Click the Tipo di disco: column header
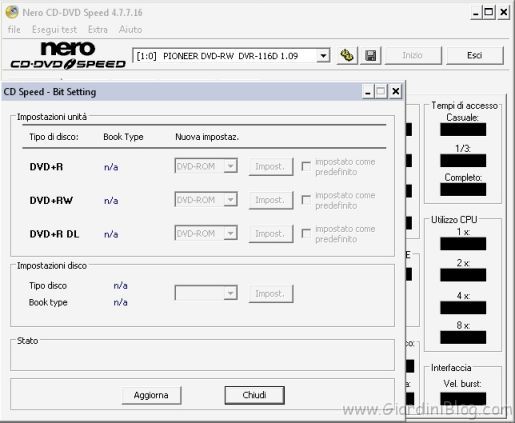The width and height of the screenshot is (515, 423). pyautogui.click(x=54, y=137)
